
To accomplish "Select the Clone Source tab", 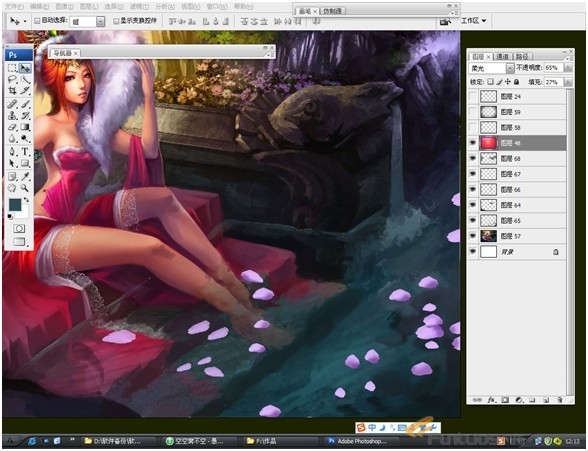I will (x=332, y=11).
